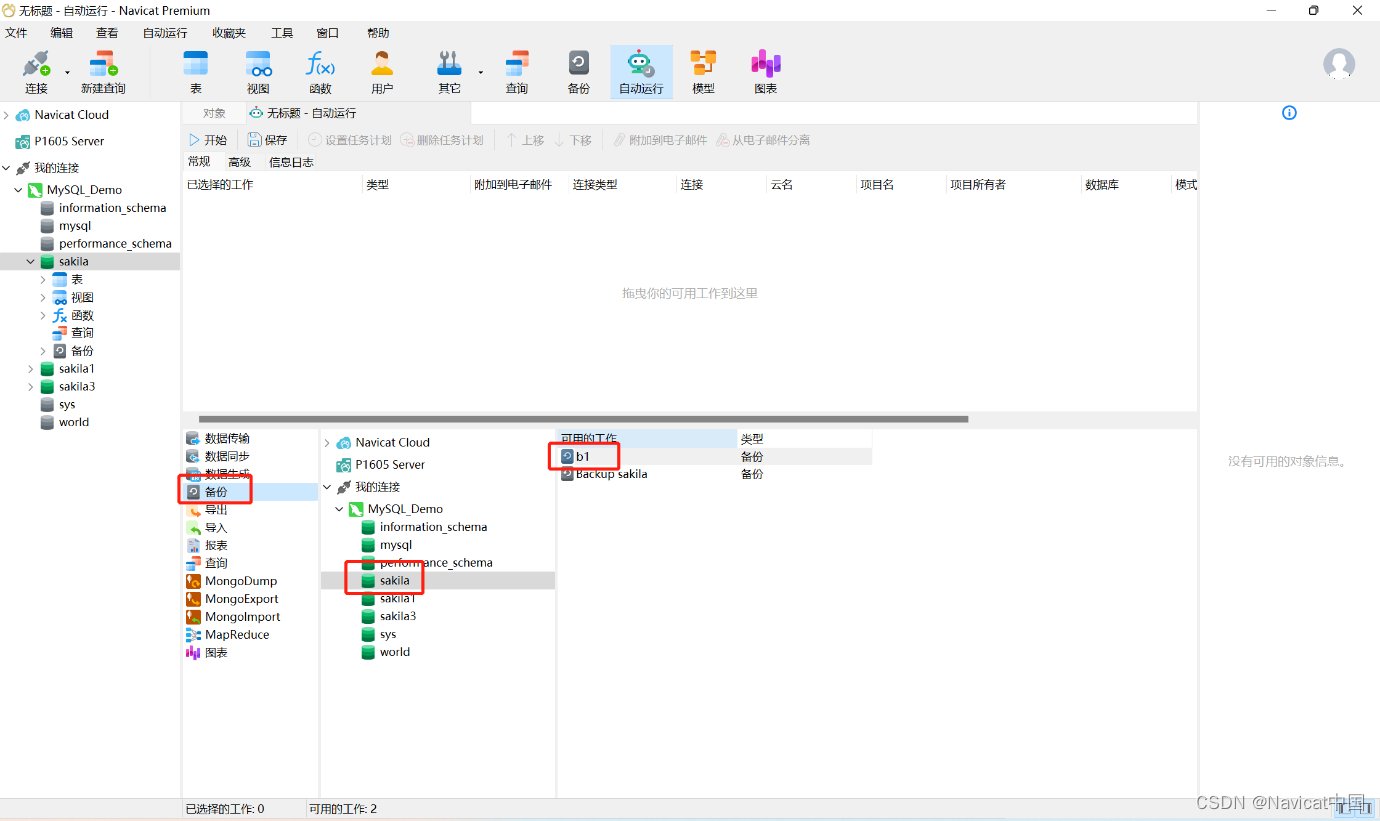Click the 开始 (Start) button
The image size is (1380, 821).
coord(208,140)
